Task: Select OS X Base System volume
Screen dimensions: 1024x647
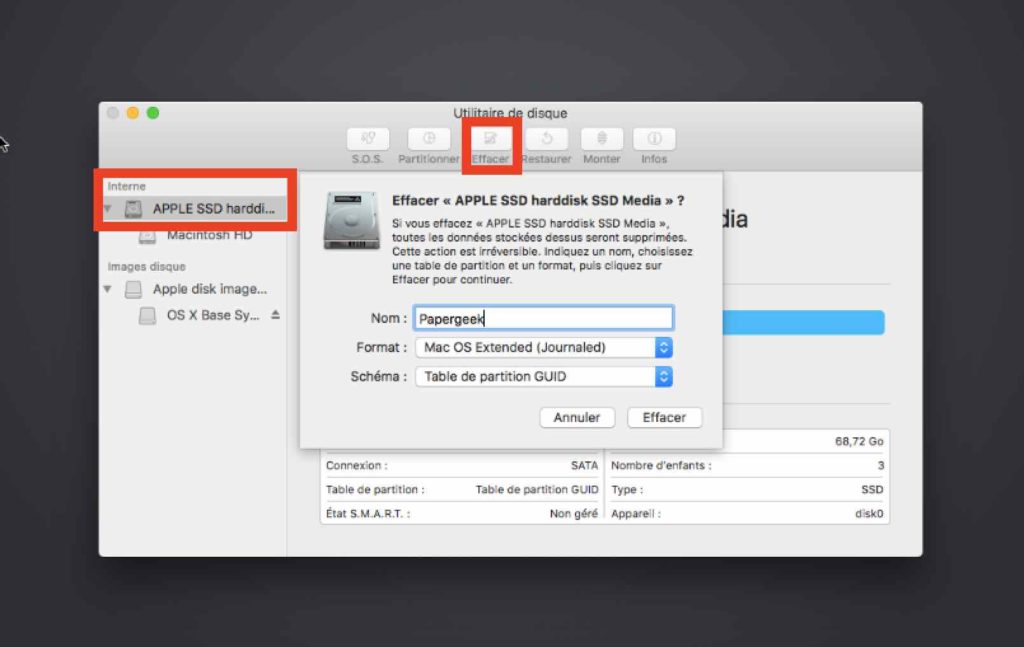Action: click(212, 315)
